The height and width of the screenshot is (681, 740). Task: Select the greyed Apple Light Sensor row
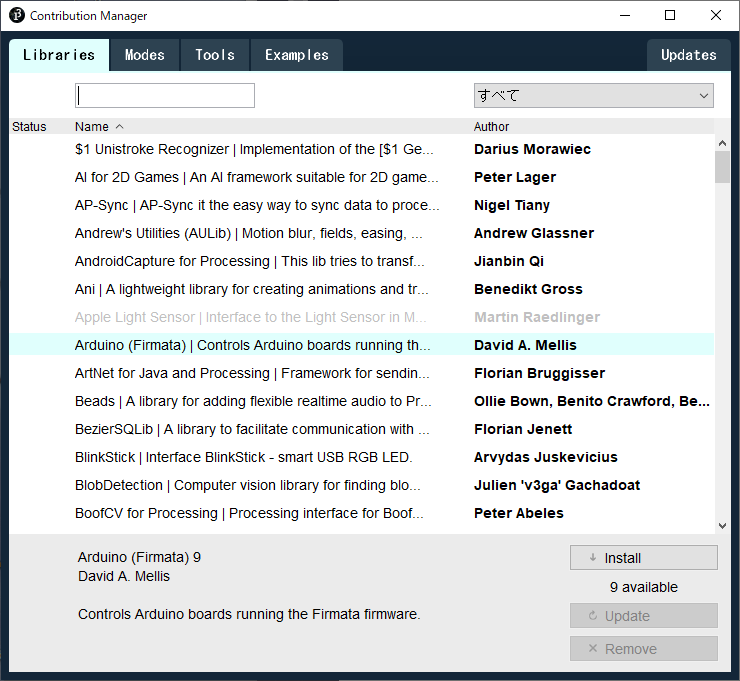[x=362, y=317]
